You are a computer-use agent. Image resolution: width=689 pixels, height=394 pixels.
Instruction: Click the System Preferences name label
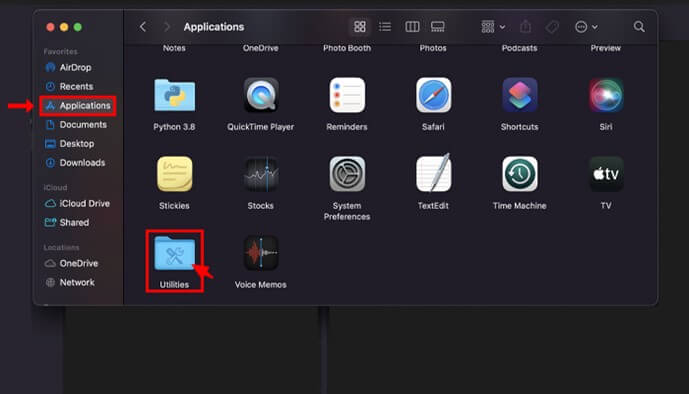pyautogui.click(x=347, y=211)
